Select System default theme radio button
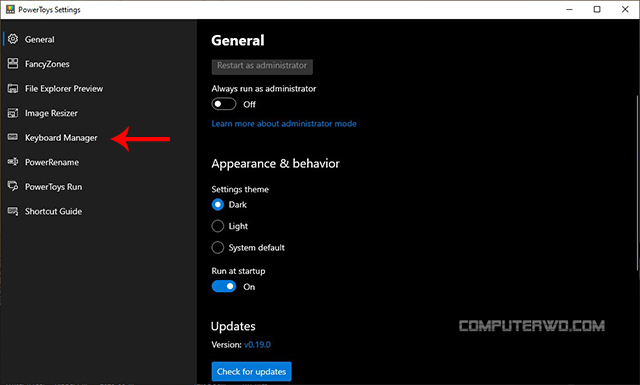The image size is (640, 385). click(x=218, y=247)
